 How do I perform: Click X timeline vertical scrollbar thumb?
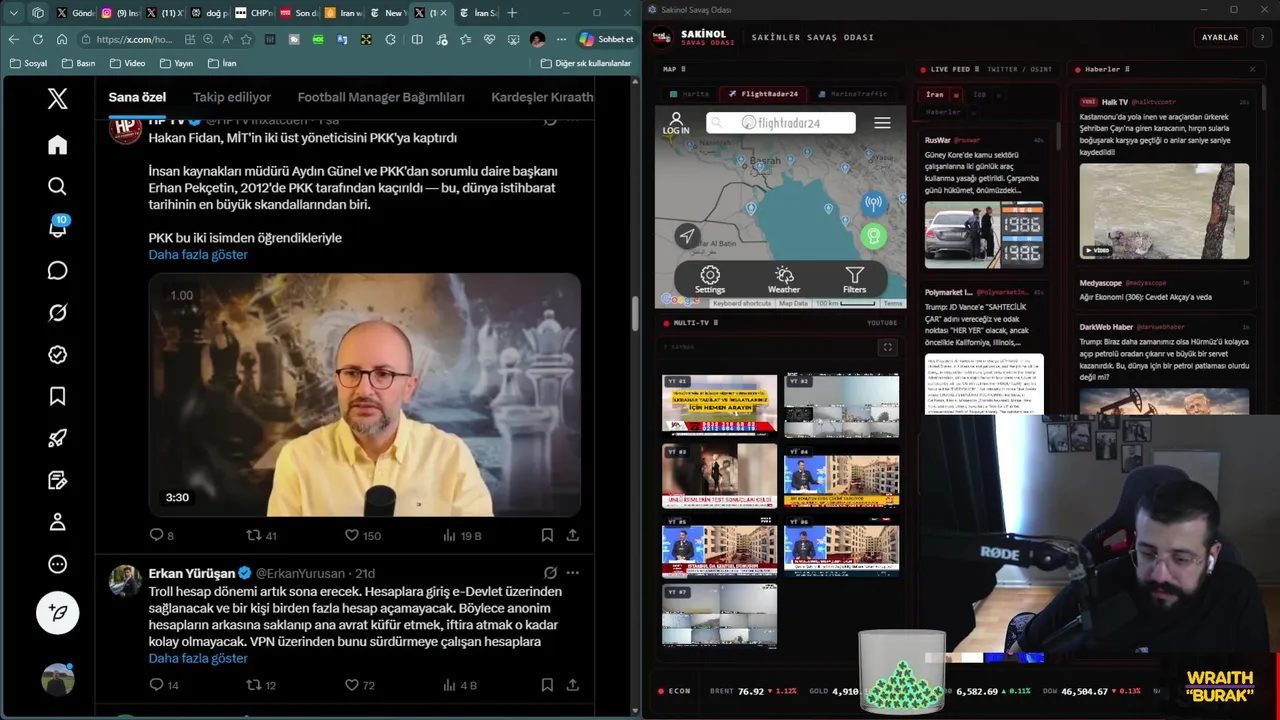point(635,314)
